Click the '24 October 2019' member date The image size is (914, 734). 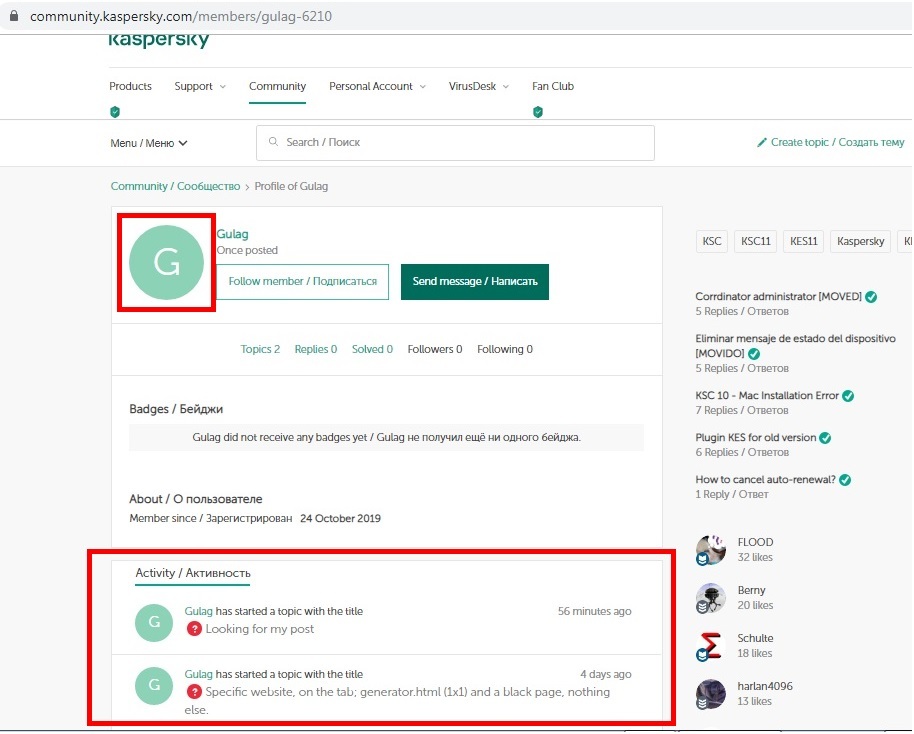340,518
